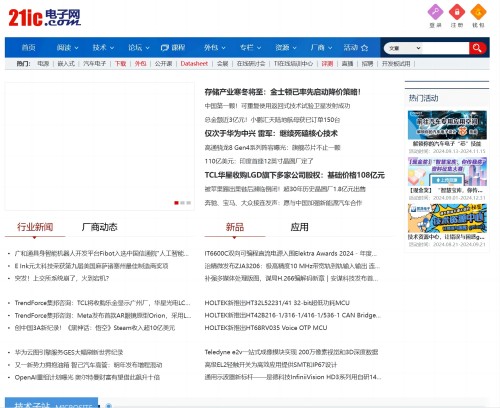Open the 文章 search type dropdown
Screen dimensions: 500x408
tap(405, 48)
